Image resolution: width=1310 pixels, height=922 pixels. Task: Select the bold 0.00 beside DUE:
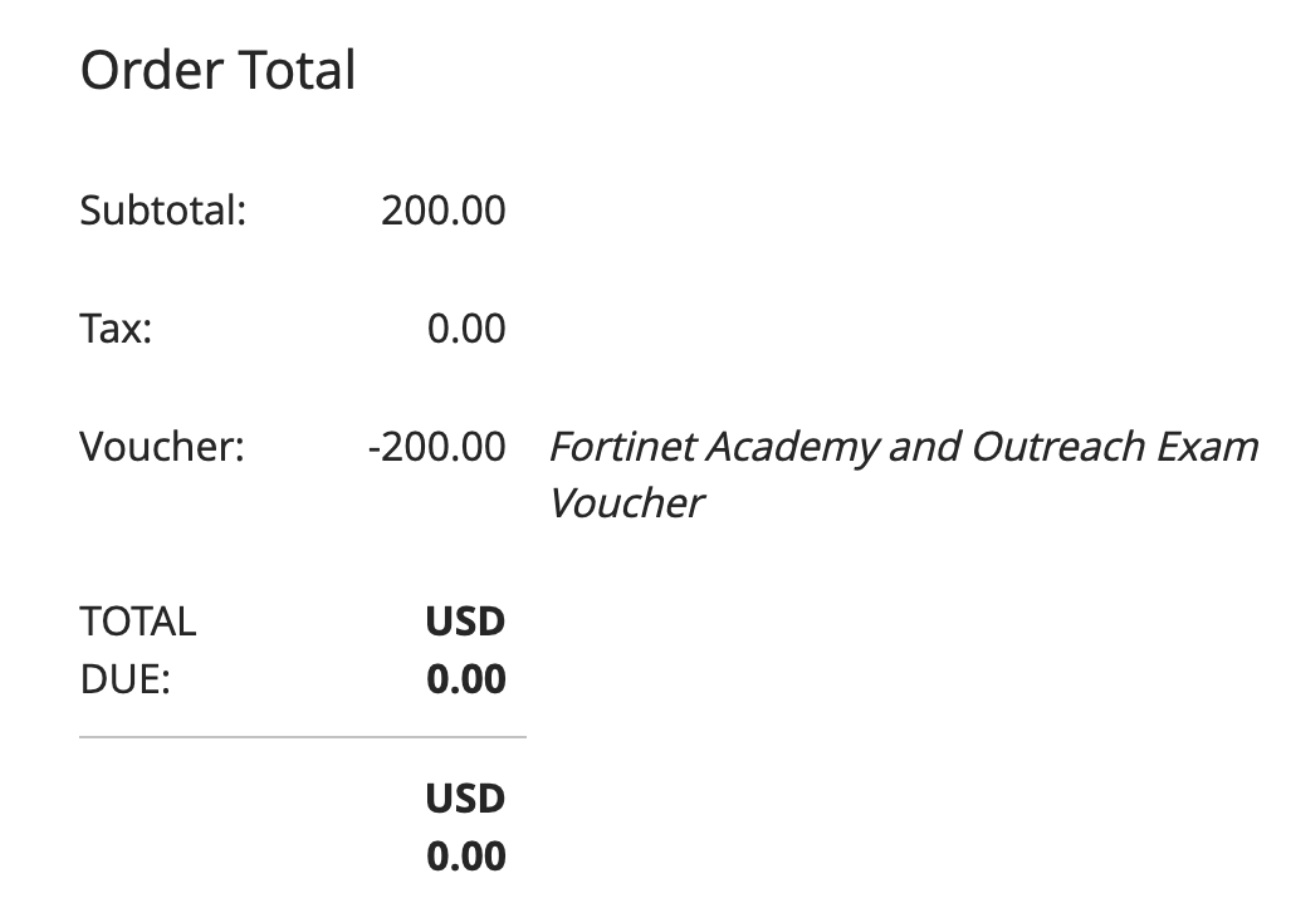tap(466, 680)
